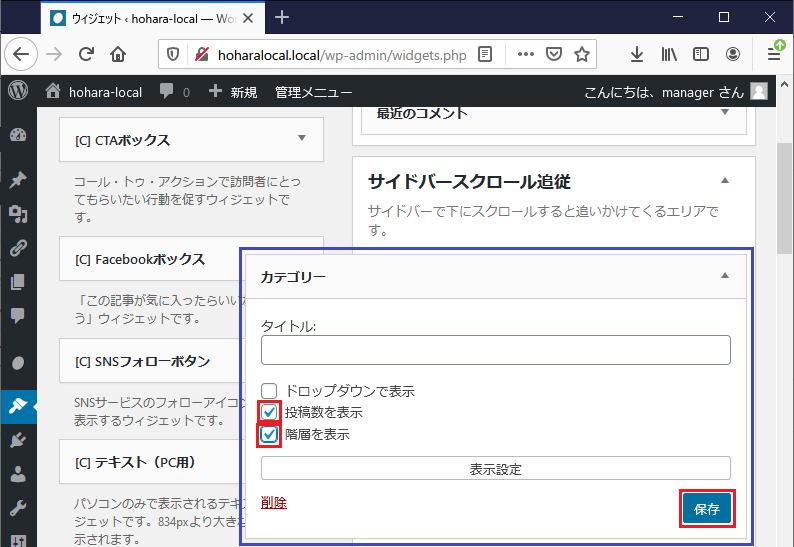Enable the ドロップダウンで表示 checkbox
This screenshot has height=547, width=794.
[269, 391]
